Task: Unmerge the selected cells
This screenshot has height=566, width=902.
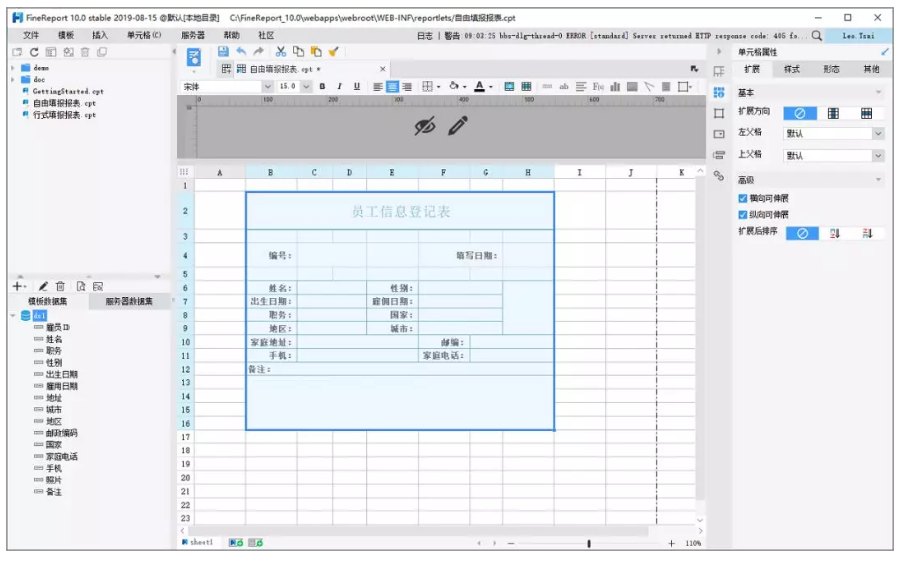Action: pos(526,87)
